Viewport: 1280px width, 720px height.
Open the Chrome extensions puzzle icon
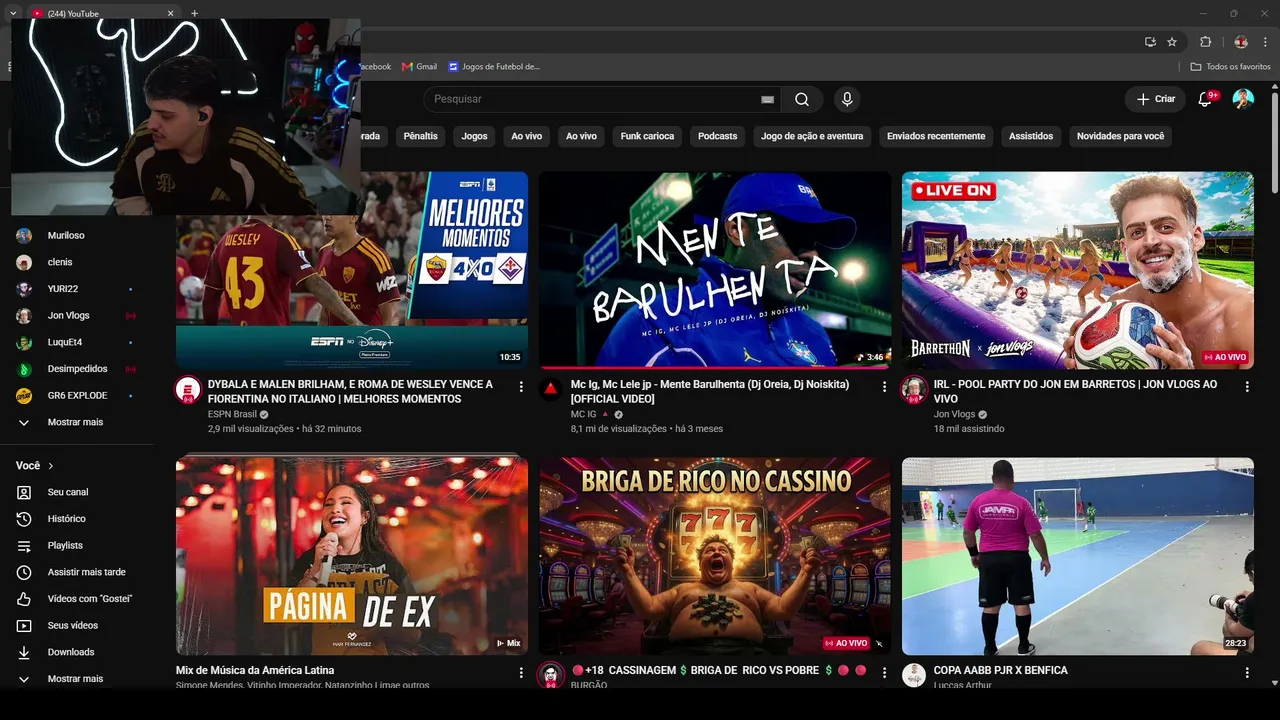click(1205, 42)
